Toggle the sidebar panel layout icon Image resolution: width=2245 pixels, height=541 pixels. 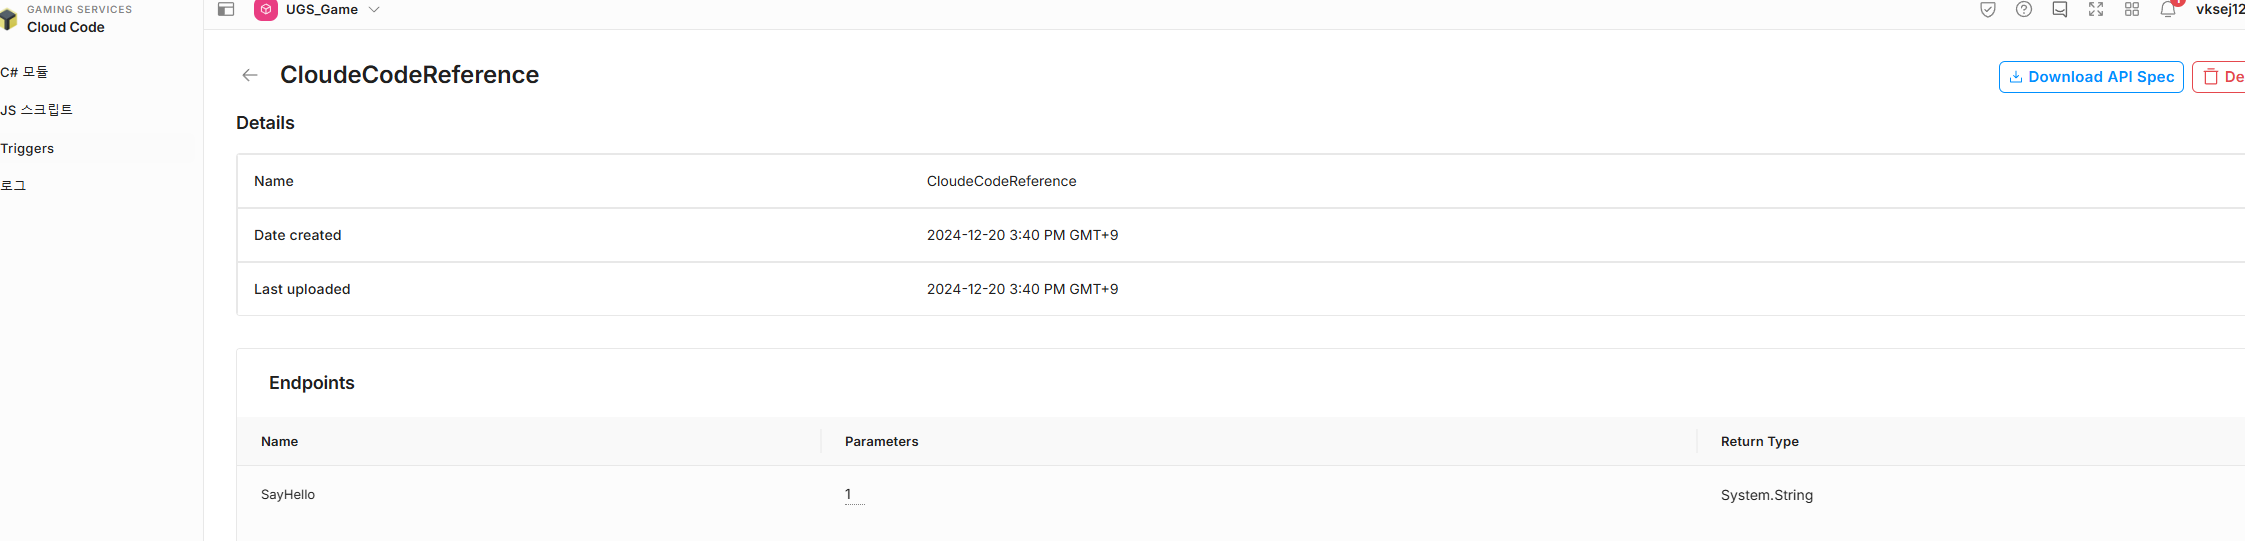226,9
